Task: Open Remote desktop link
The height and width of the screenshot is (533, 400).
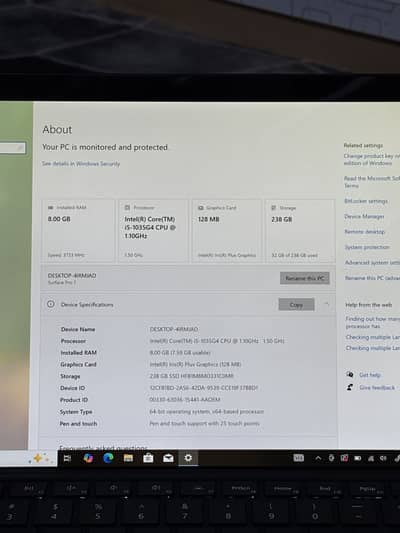Action: coord(365,232)
